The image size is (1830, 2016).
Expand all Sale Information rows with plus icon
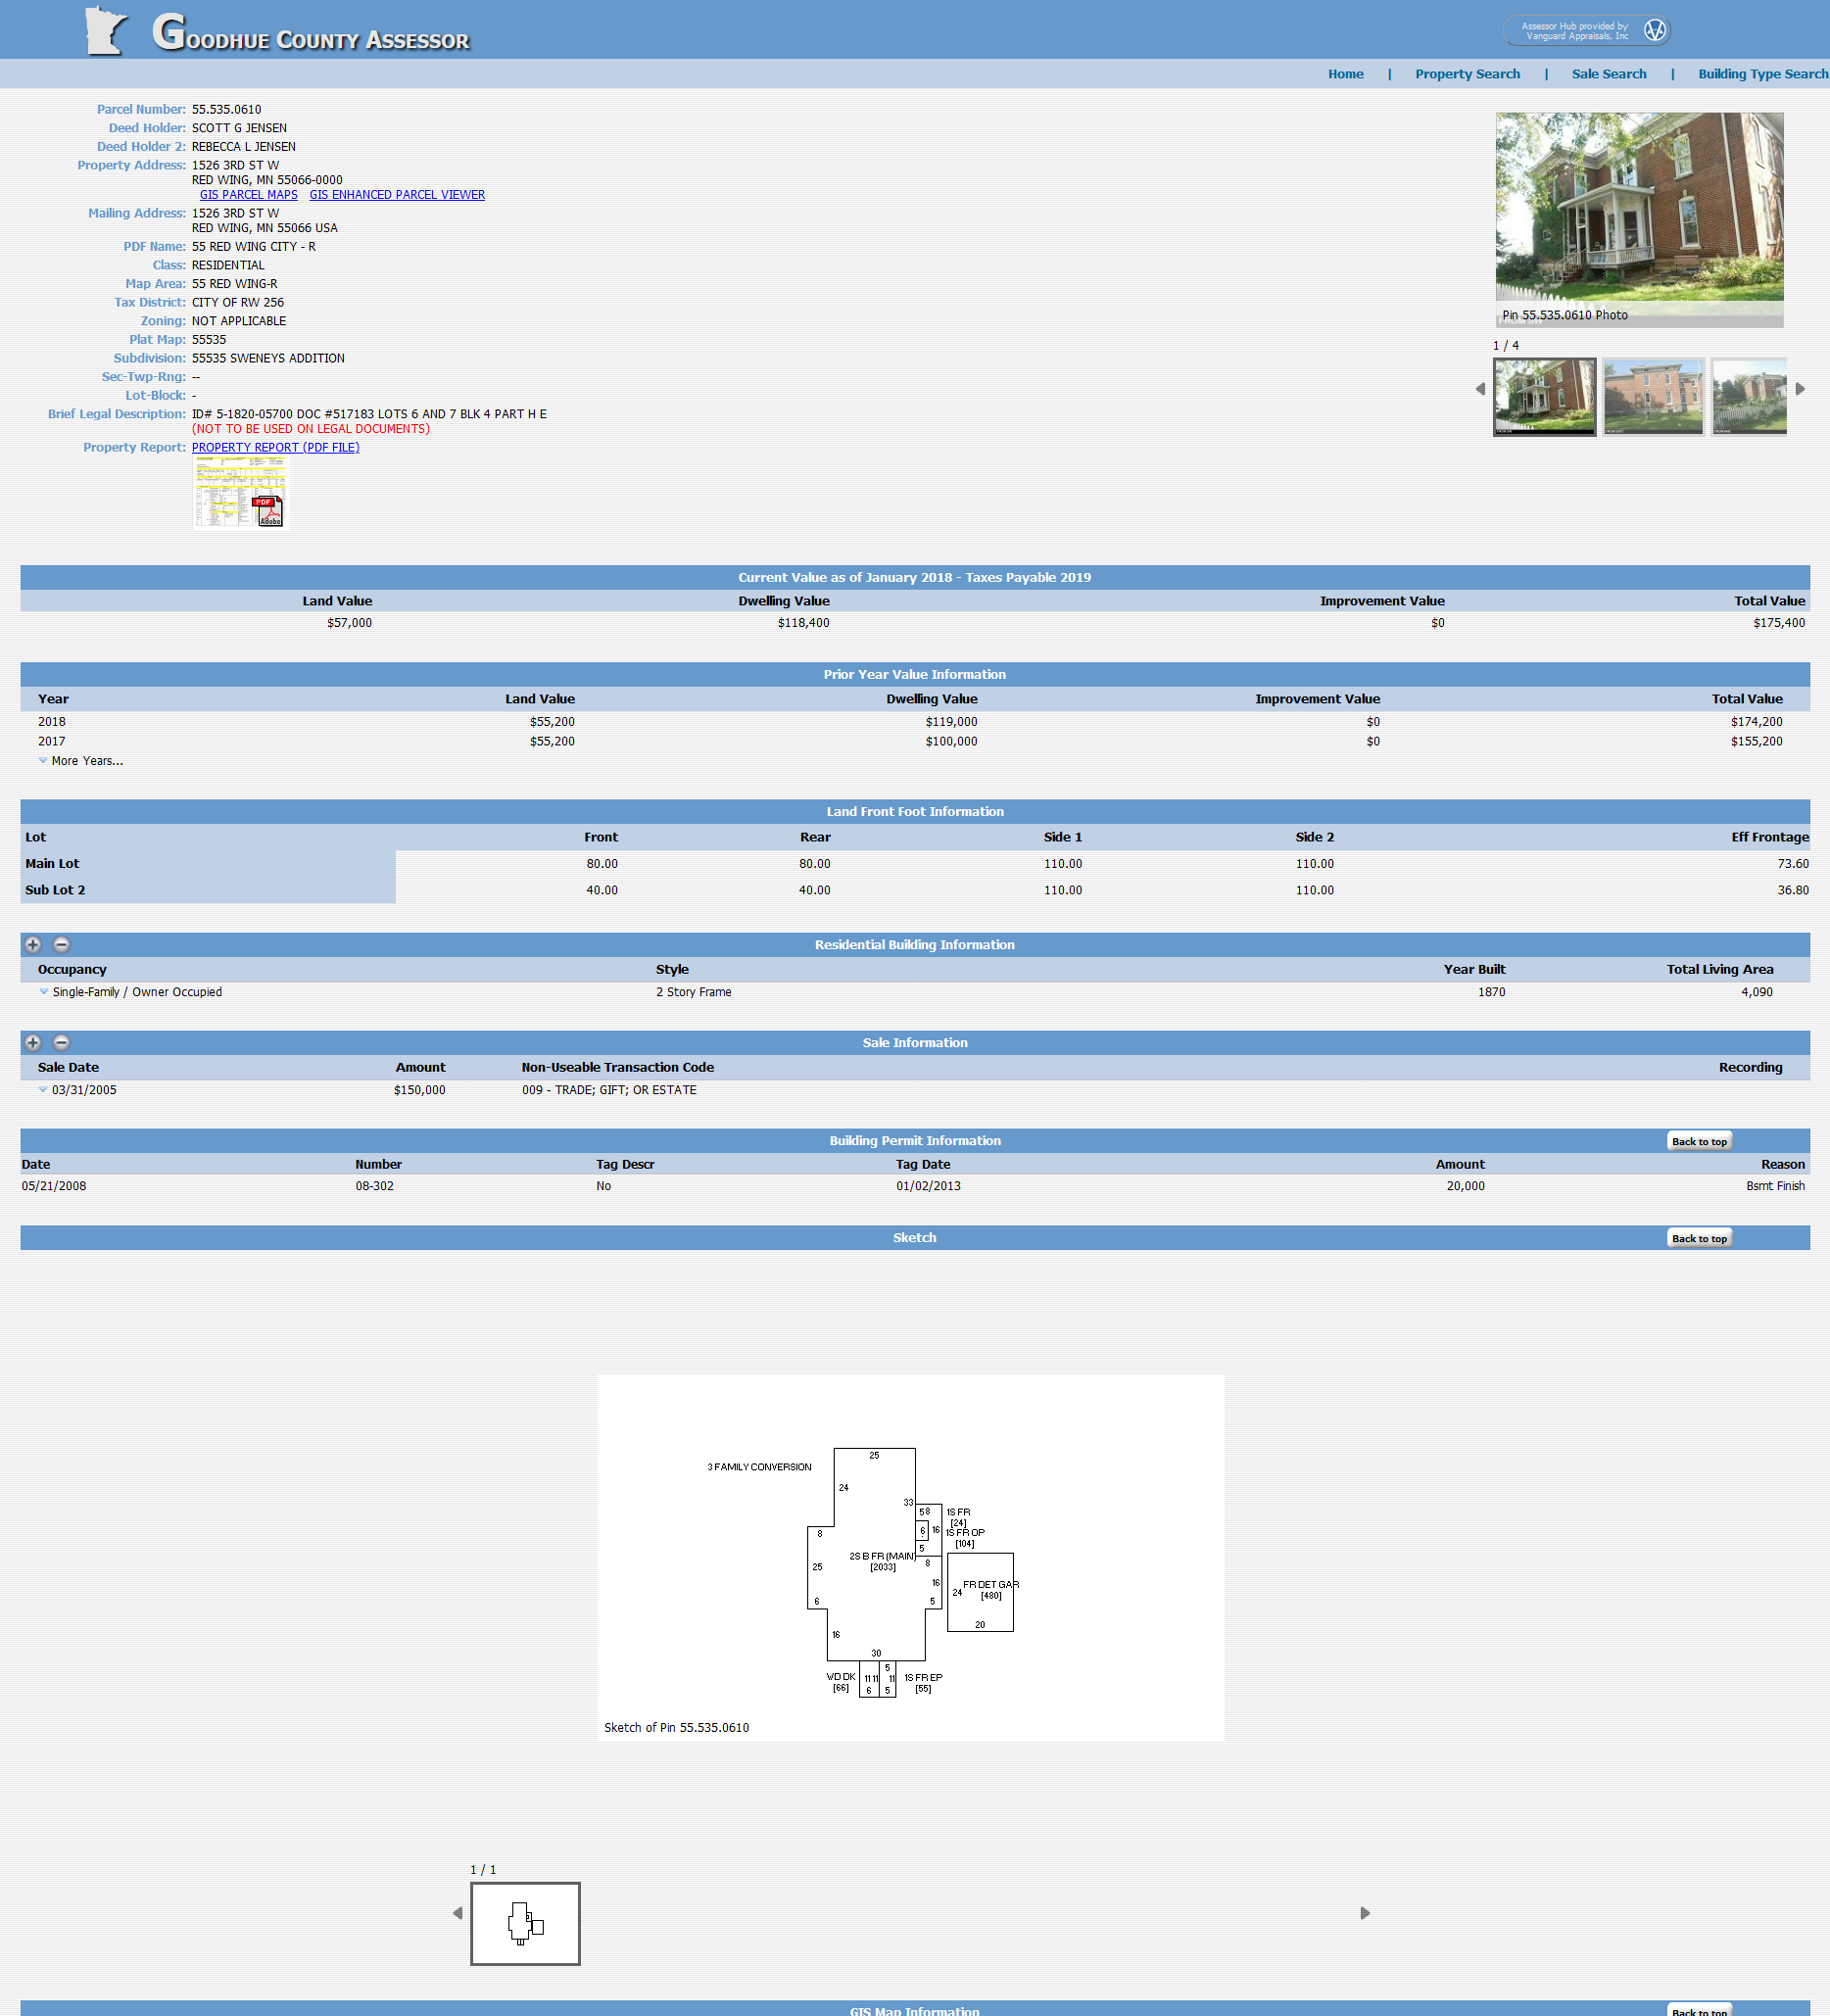tap(33, 1043)
